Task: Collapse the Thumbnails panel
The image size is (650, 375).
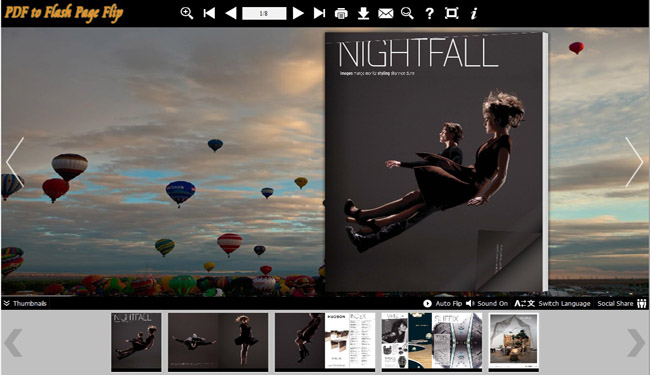Action: [x=25, y=303]
